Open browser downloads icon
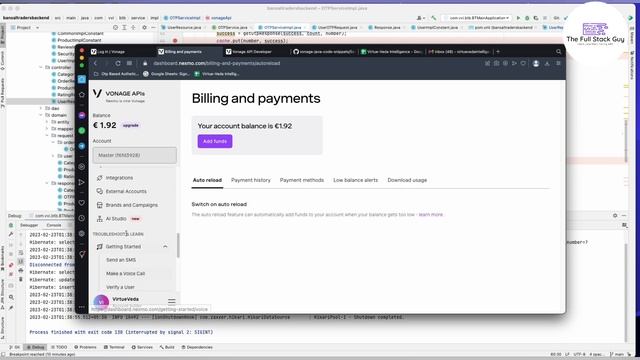 click(x=547, y=64)
